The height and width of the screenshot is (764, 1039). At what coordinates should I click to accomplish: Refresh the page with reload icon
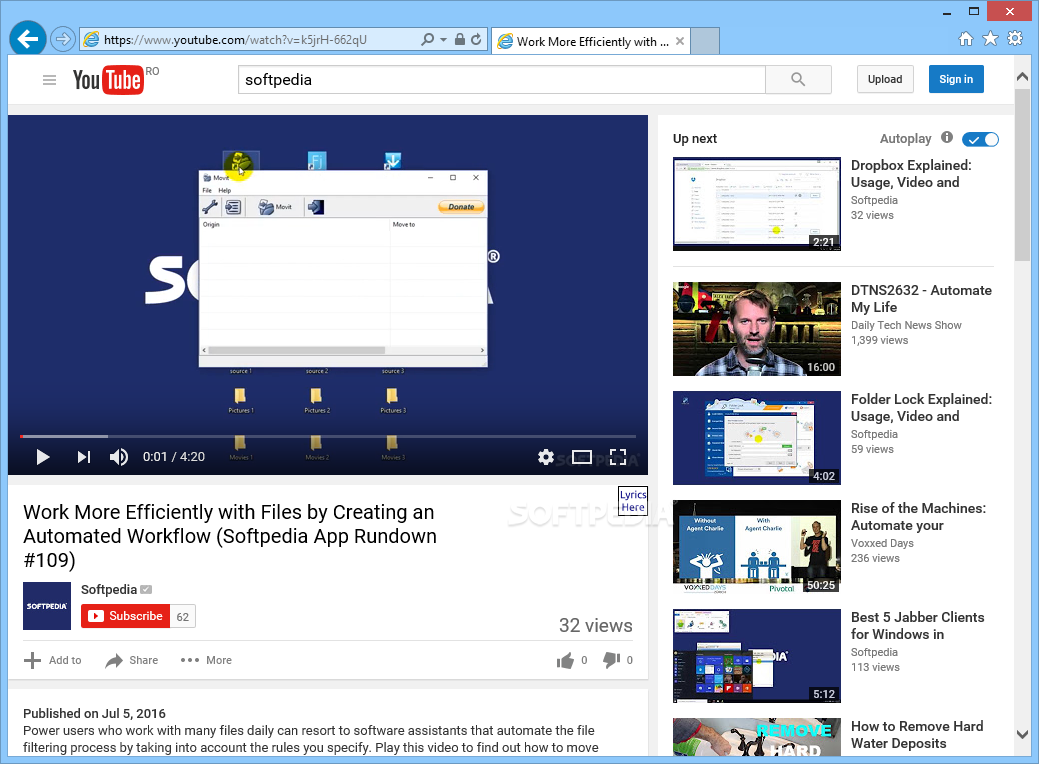[476, 39]
